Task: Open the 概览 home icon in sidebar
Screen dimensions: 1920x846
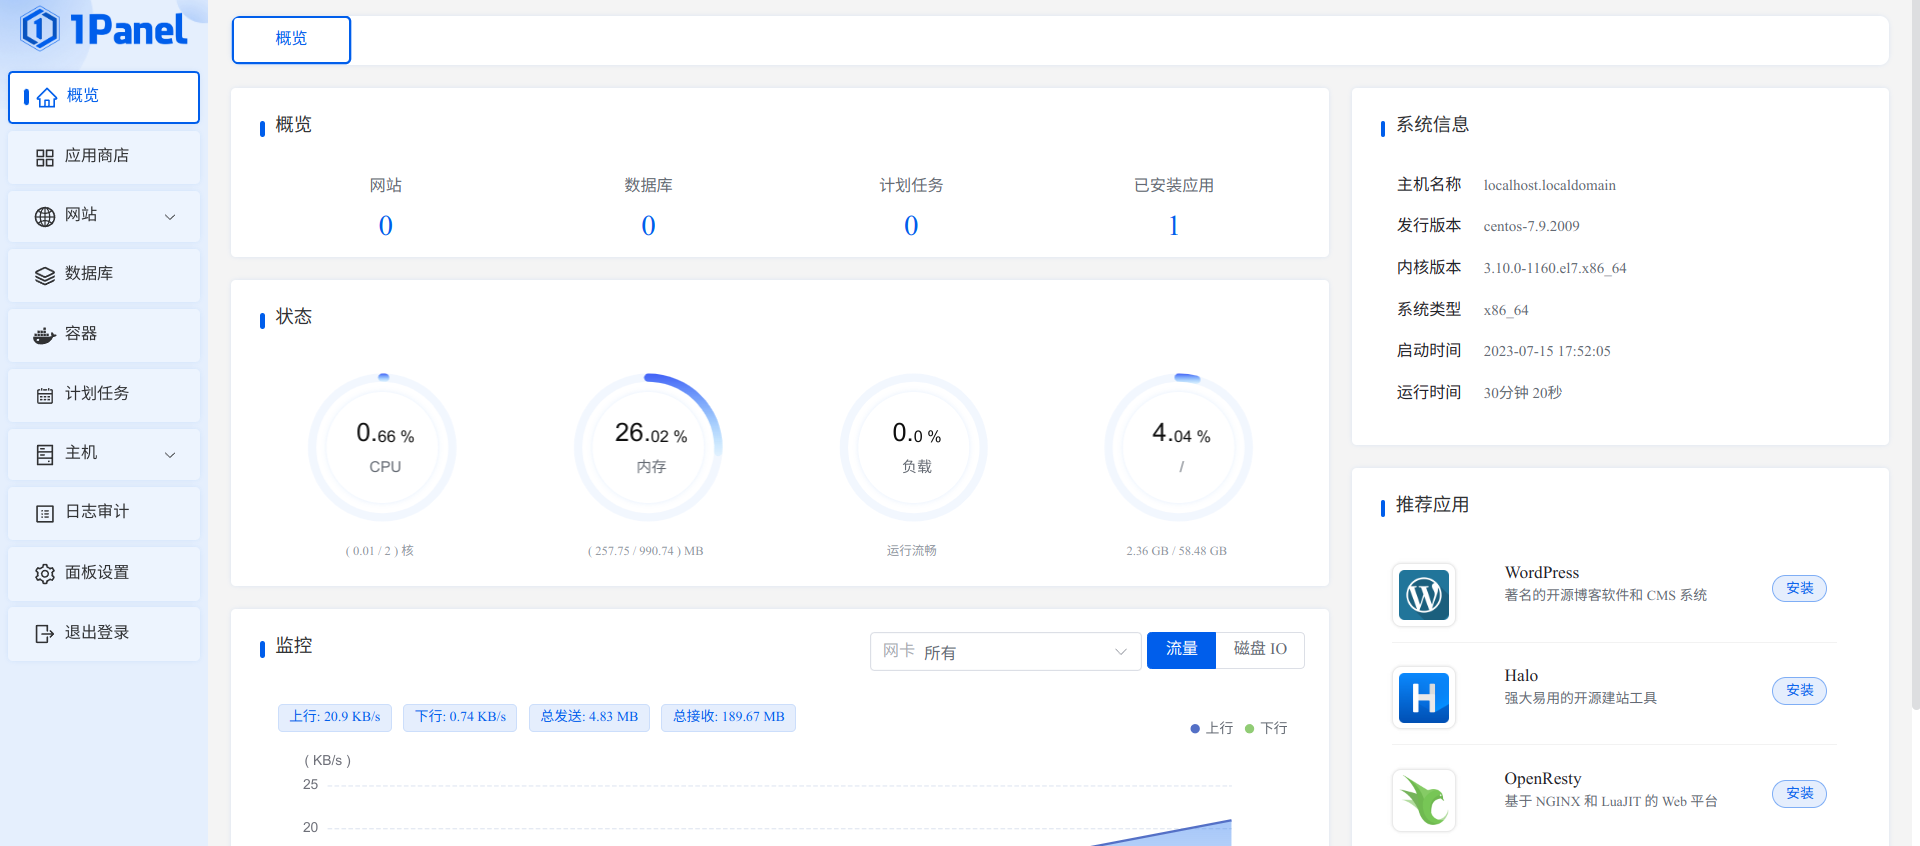Action: (x=47, y=97)
